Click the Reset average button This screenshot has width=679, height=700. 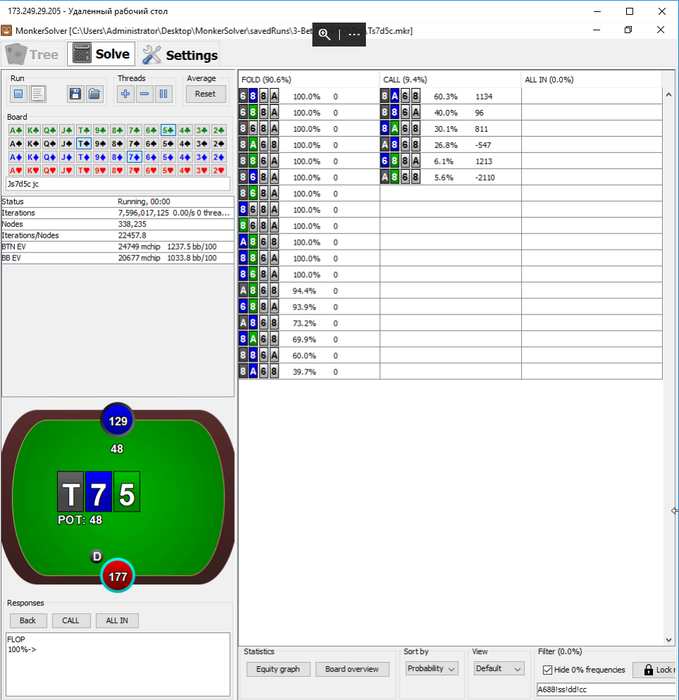(205, 94)
